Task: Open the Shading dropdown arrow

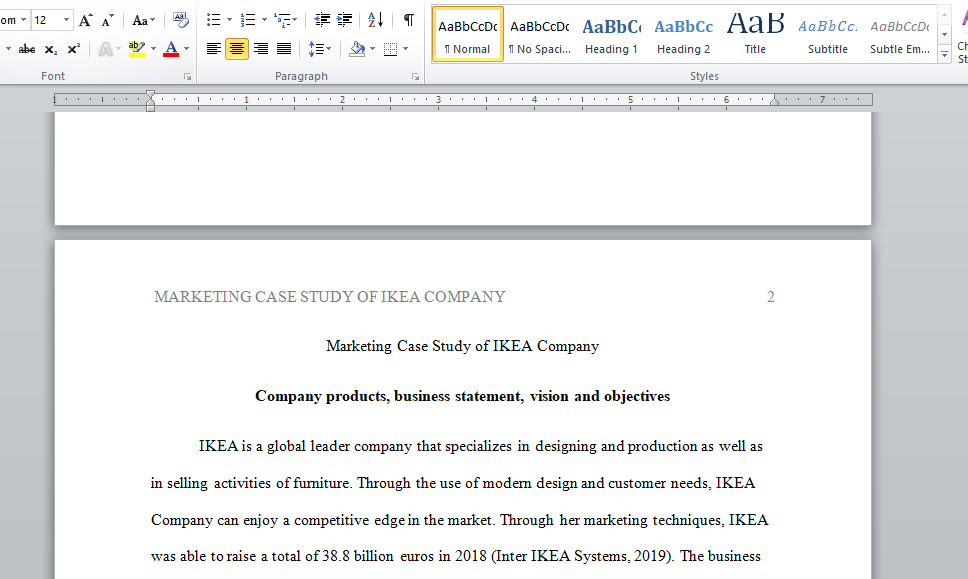Action: (x=372, y=49)
